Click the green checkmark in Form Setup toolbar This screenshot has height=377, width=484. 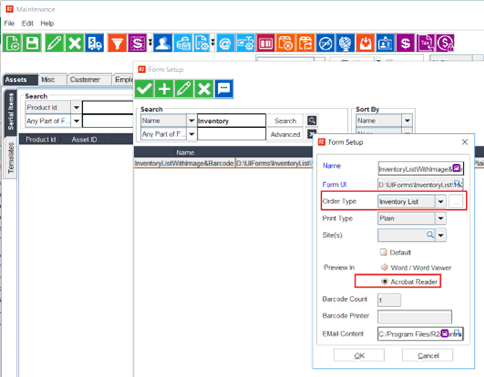(144, 89)
